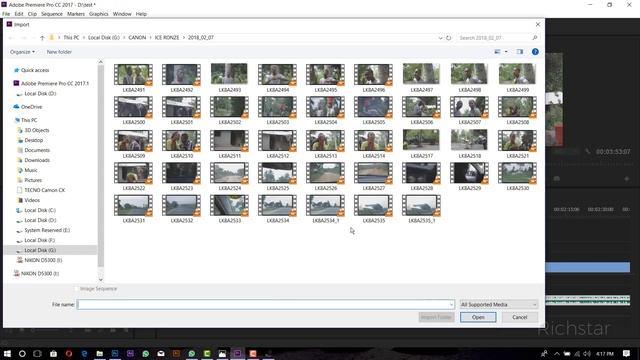This screenshot has width=640, height=360.
Task: Open Microsoft Edge from the taskbar
Action: pyautogui.click(x=84, y=353)
